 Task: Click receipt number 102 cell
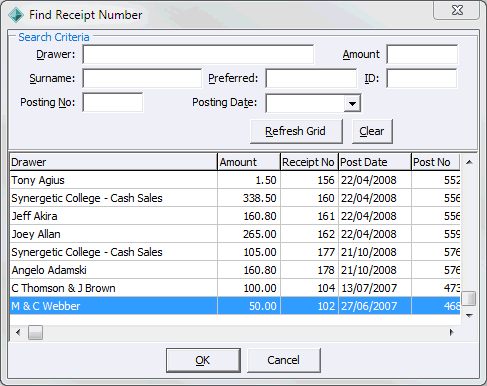tap(309, 306)
